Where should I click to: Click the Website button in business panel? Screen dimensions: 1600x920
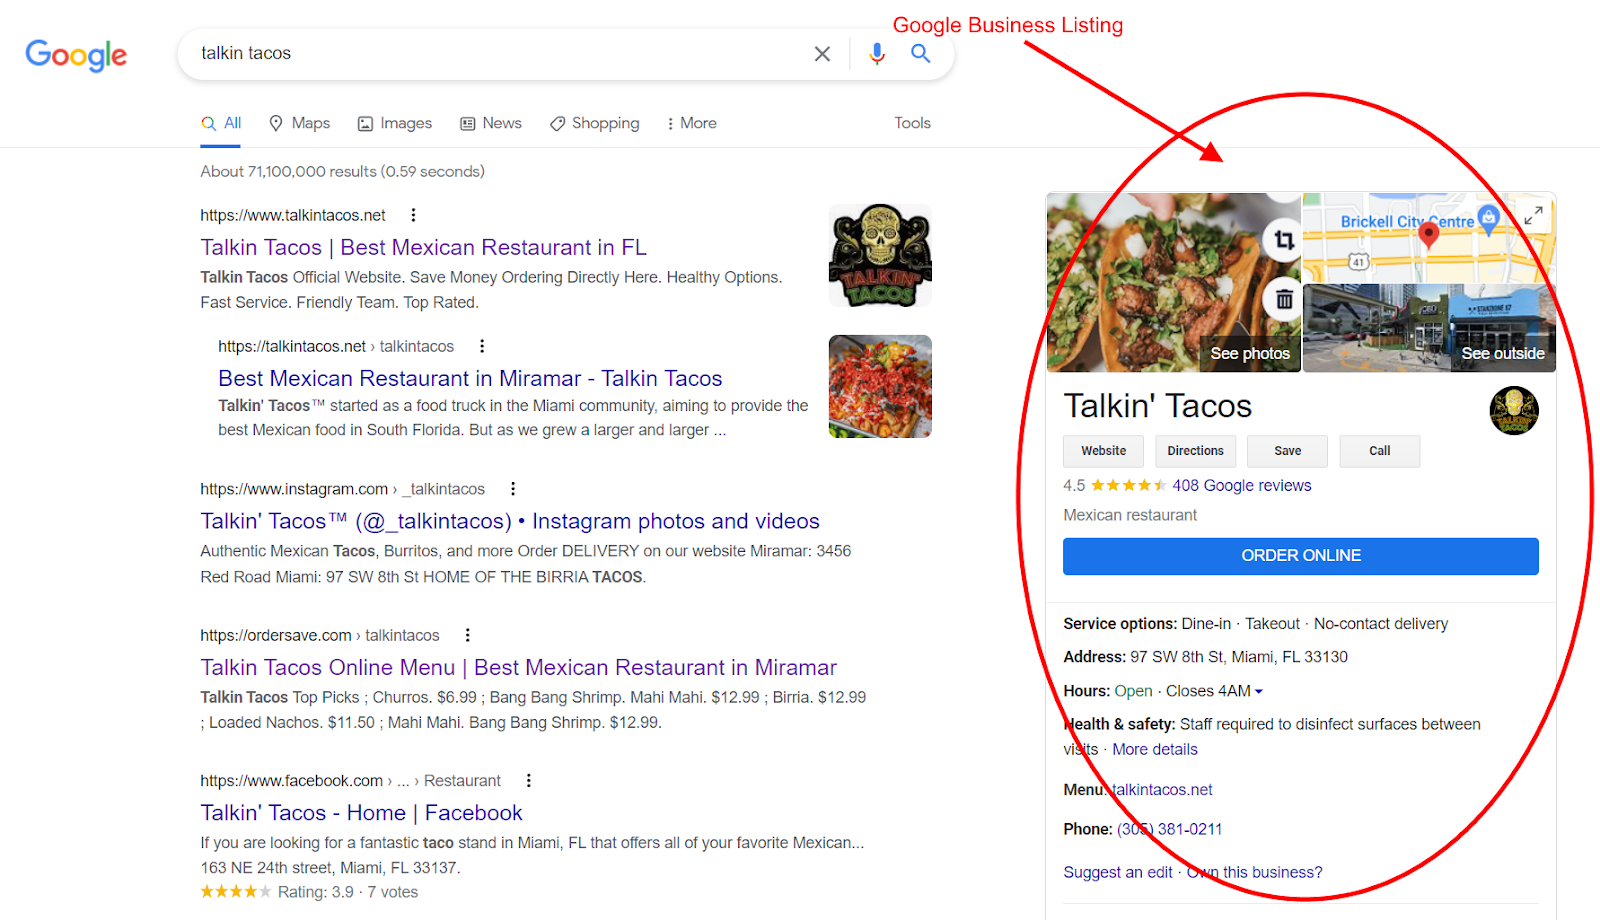[x=1103, y=451]
